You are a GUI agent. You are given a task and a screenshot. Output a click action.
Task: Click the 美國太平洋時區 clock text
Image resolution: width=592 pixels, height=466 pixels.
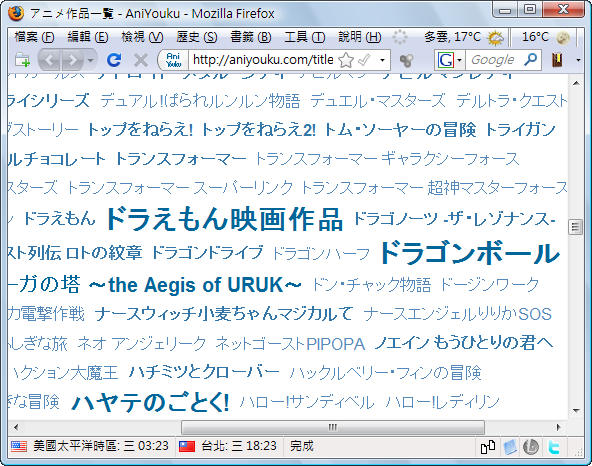[x=101, y=446]
